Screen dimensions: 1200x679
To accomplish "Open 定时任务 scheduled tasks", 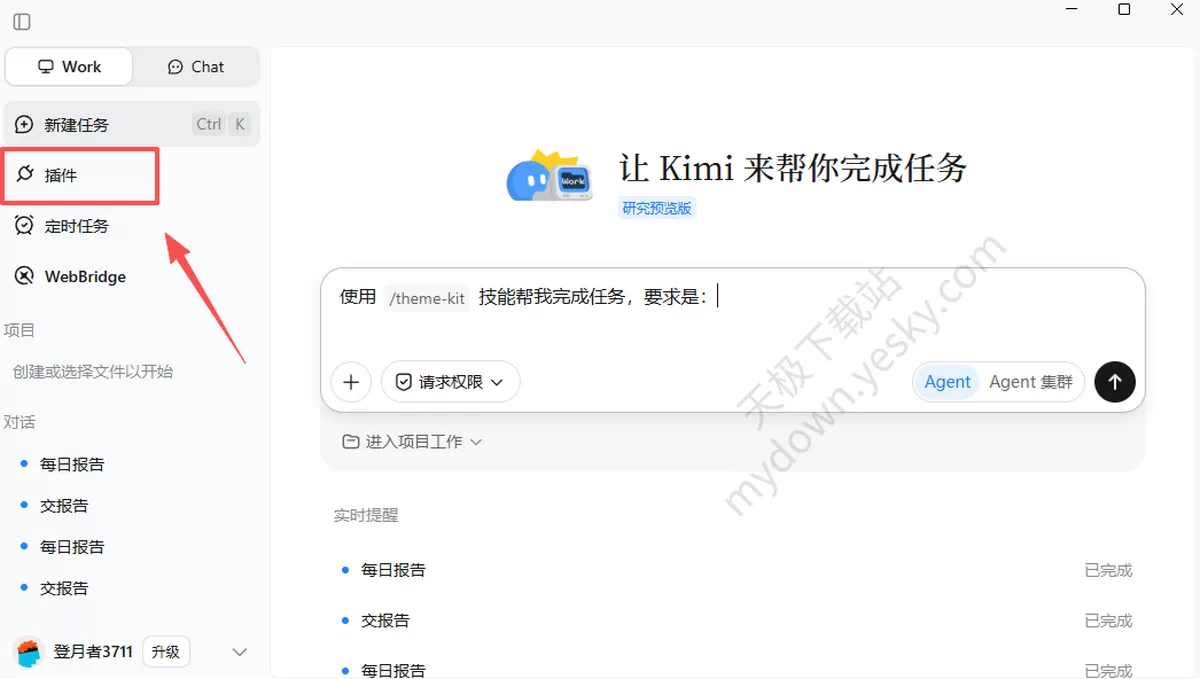I will click(x=131, y=226).
